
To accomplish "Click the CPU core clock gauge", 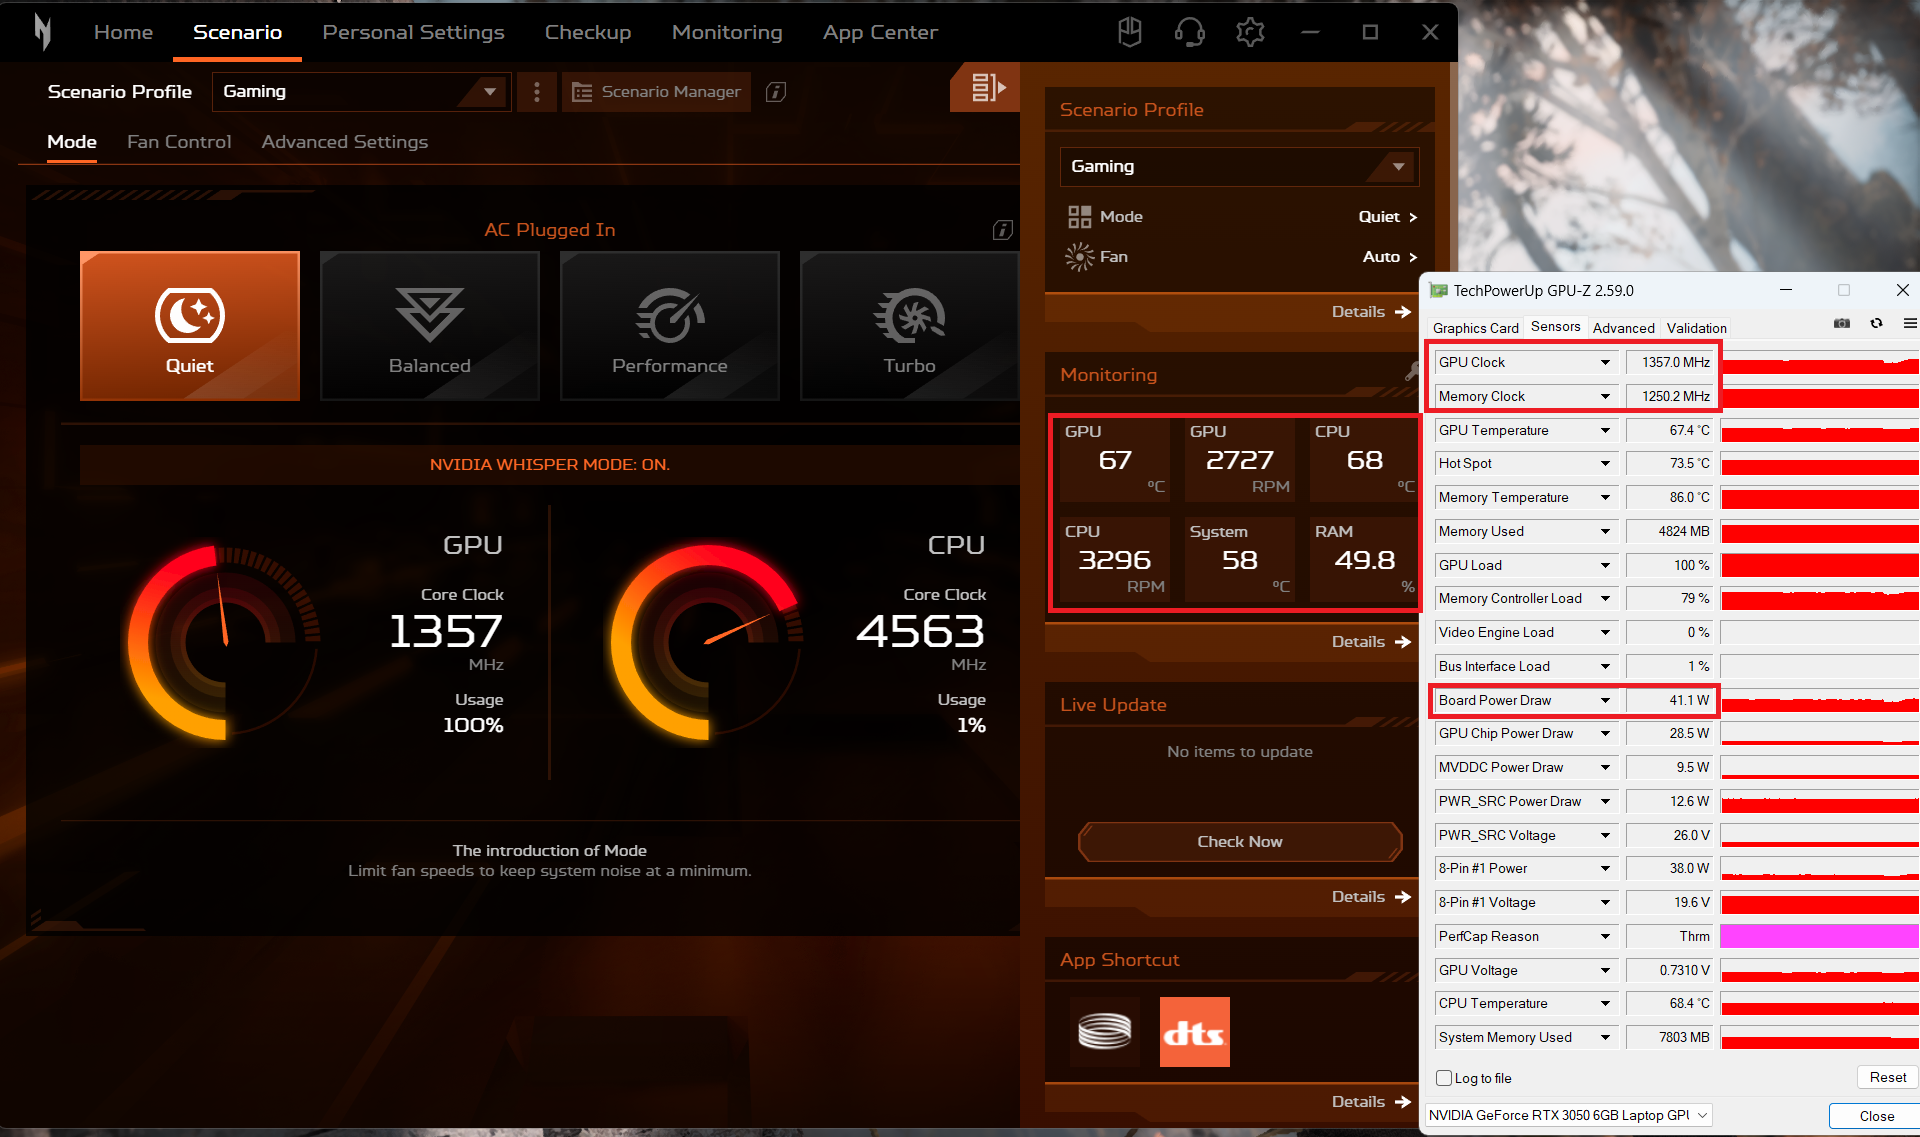I will (x=708, y=642).
